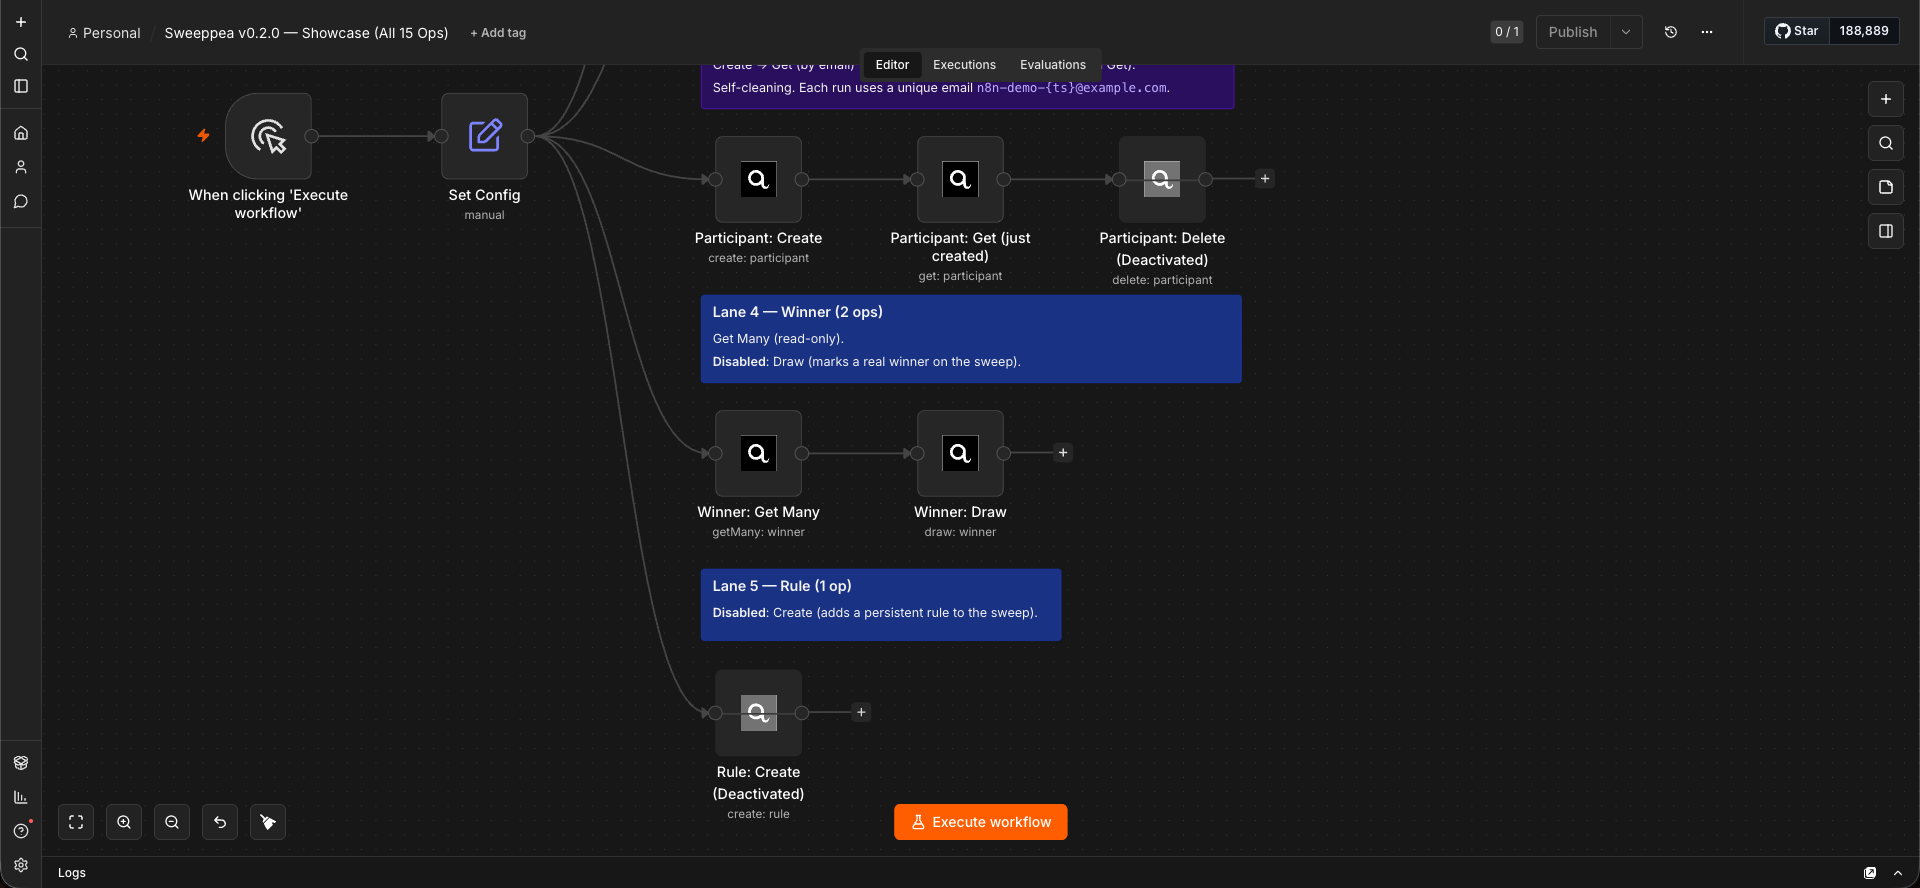Open the person icon in left sidebar
1920x888 pixels.
pos(21,167)
